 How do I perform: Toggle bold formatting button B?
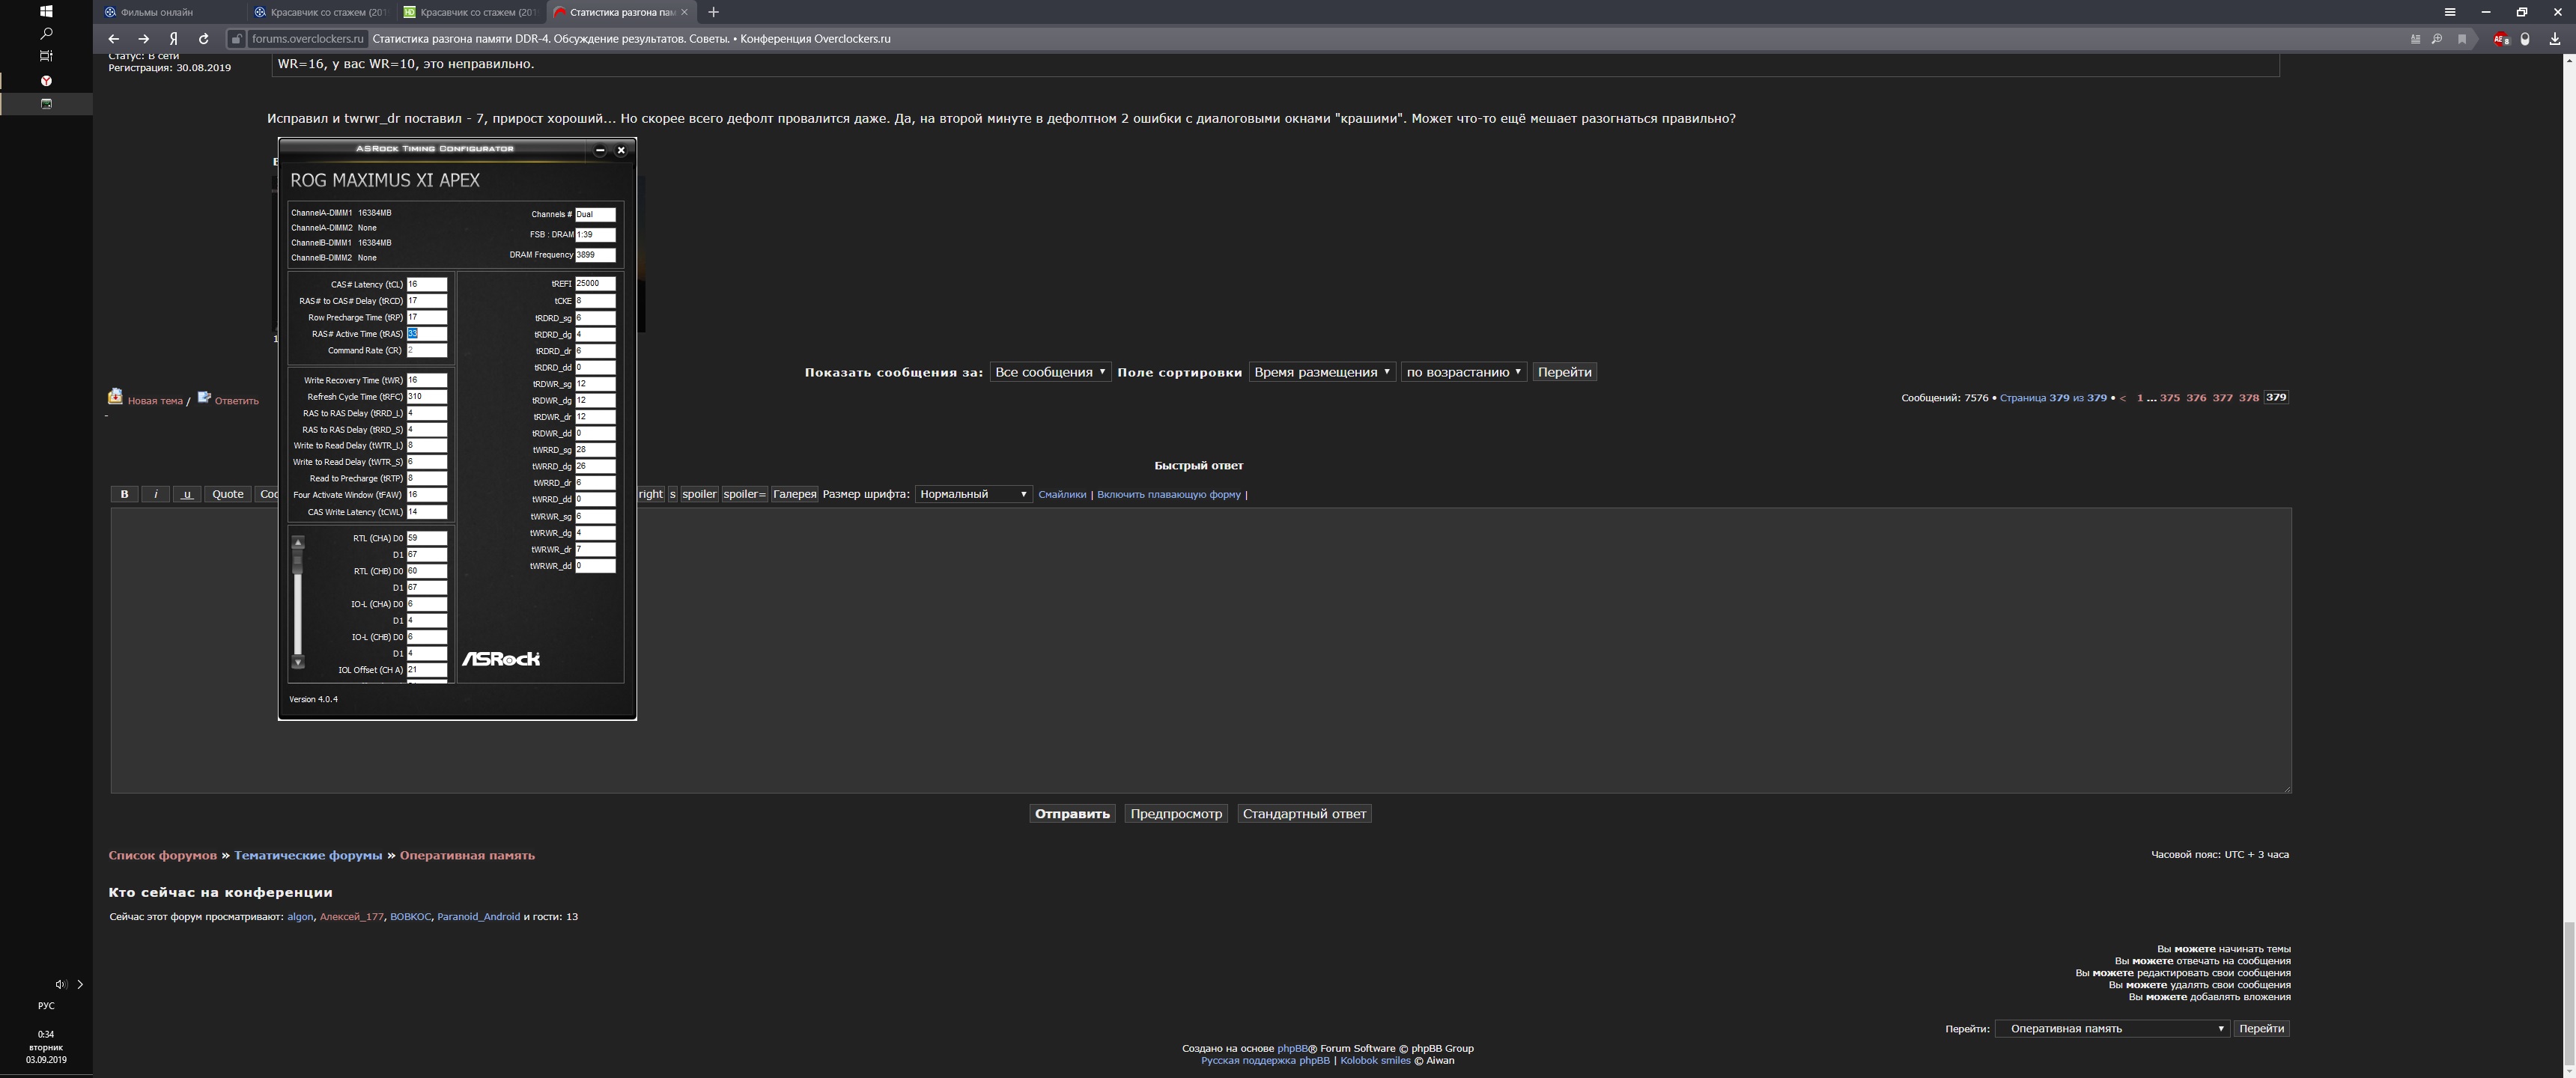click(x=124, y=494)
